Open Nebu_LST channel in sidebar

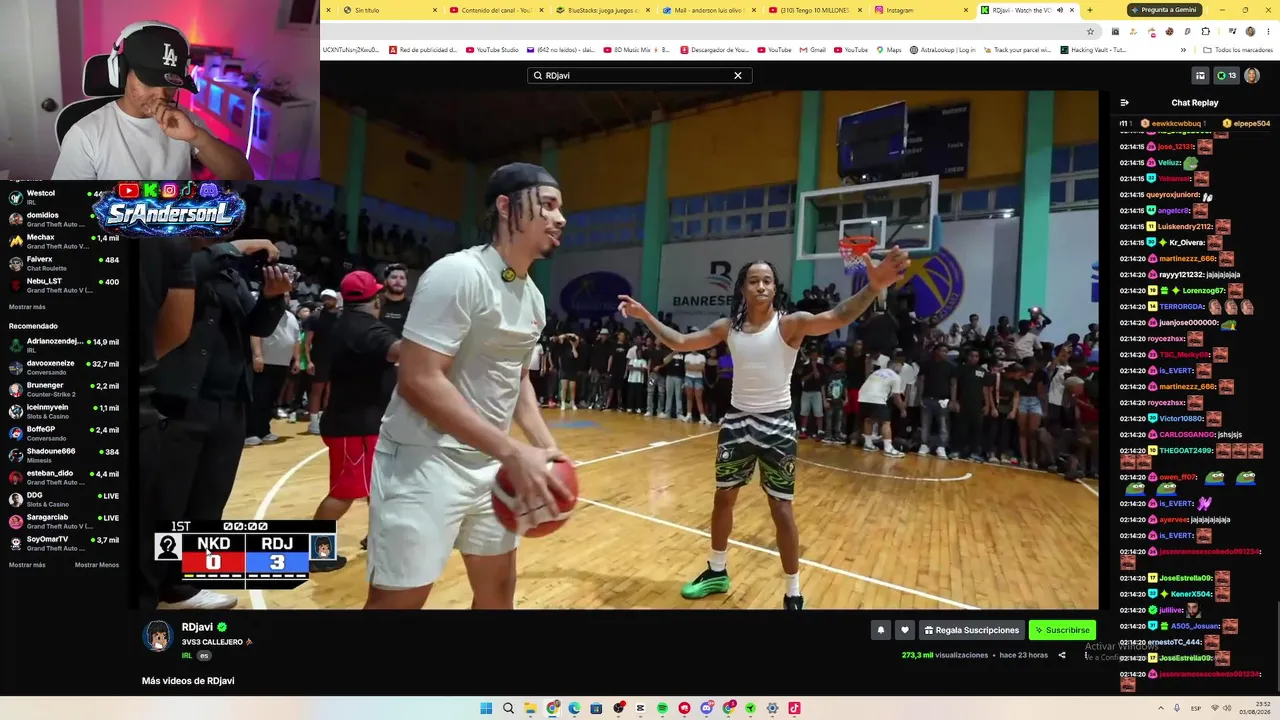pos(64,285)
